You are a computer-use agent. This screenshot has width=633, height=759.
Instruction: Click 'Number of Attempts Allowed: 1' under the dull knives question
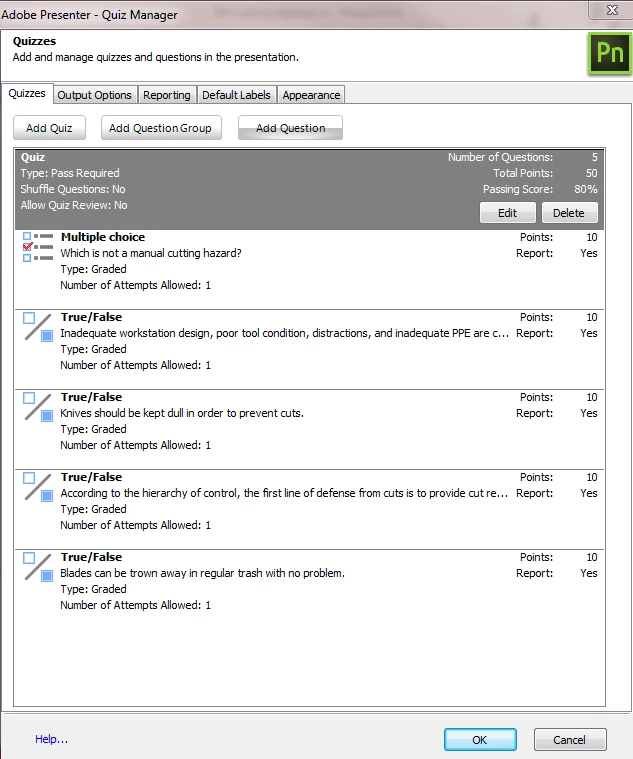[136, 445]
